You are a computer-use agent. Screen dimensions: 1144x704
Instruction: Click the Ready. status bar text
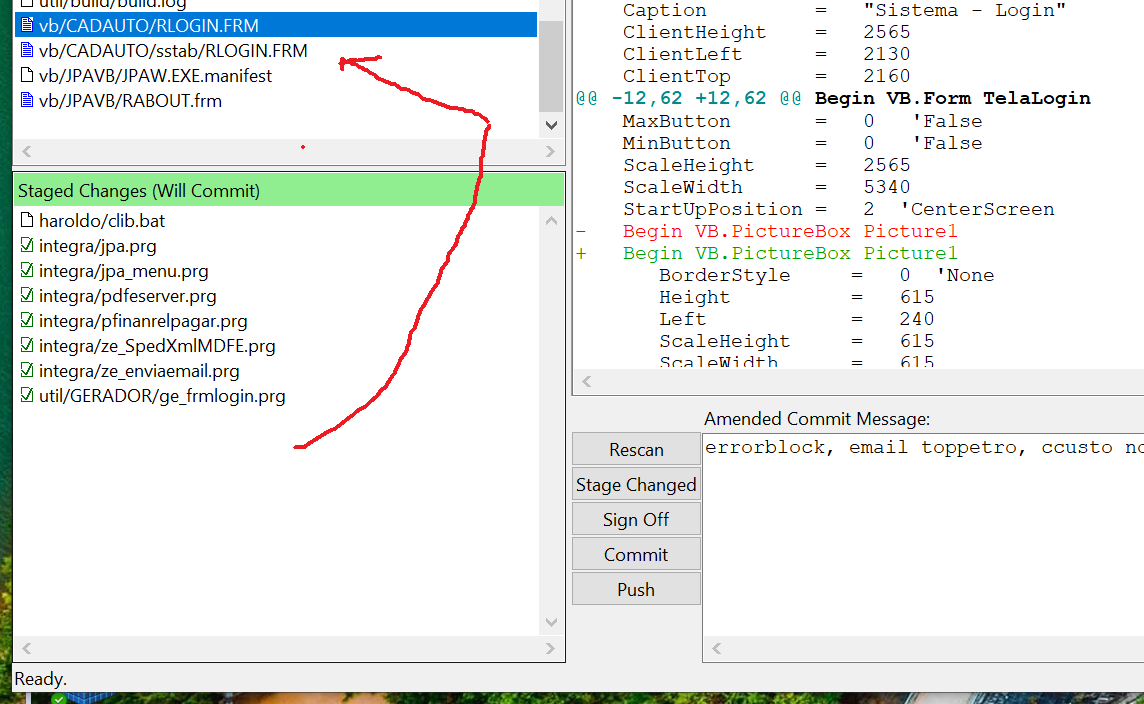pyautogui.click(x=41, y=679)
